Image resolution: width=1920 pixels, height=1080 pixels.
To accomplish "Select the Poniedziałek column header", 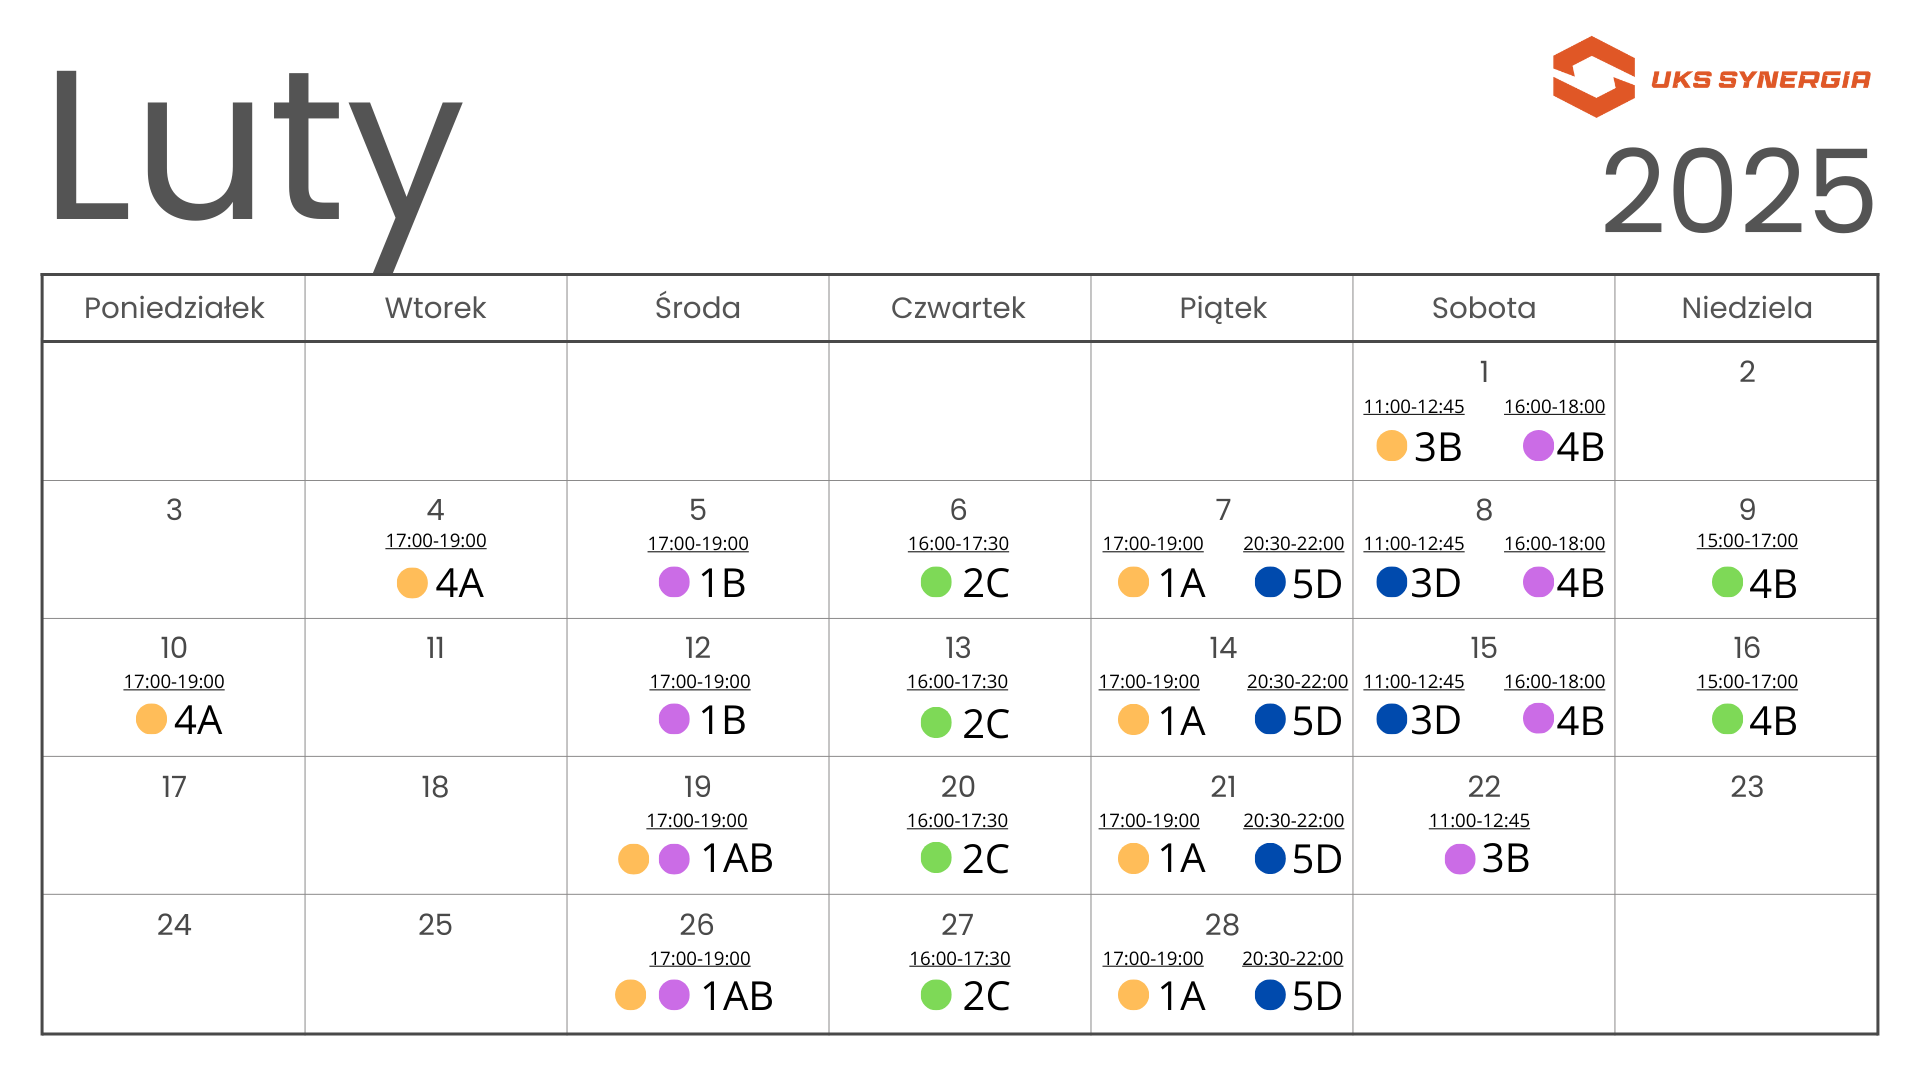I will [174, 308].
